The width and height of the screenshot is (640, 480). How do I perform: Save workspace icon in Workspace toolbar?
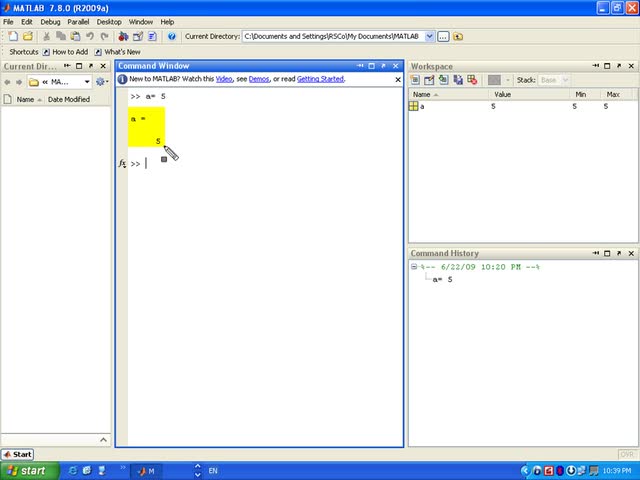click(x=458, y=80)
